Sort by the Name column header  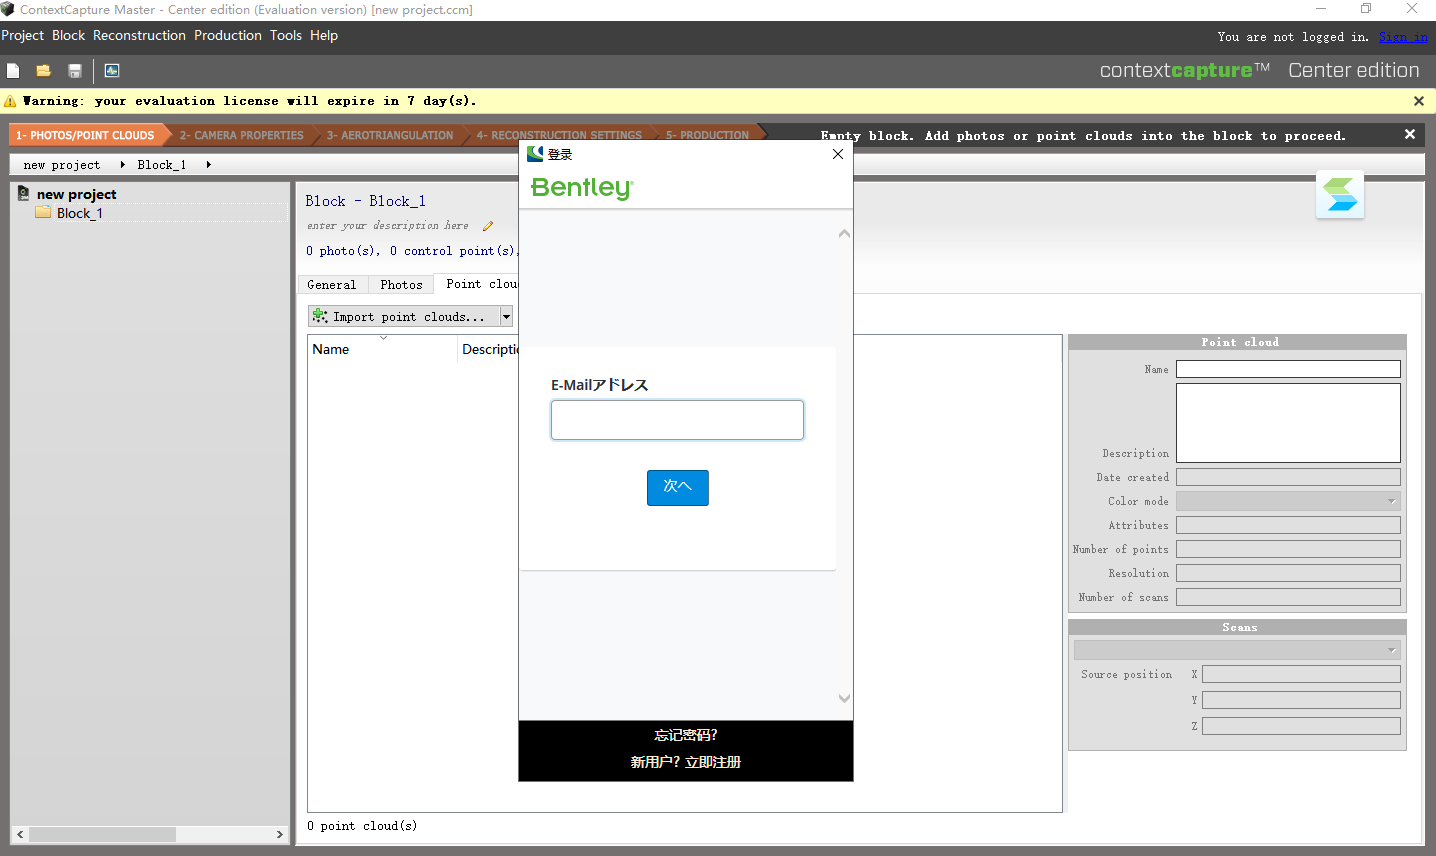click(x=382, y=349)
